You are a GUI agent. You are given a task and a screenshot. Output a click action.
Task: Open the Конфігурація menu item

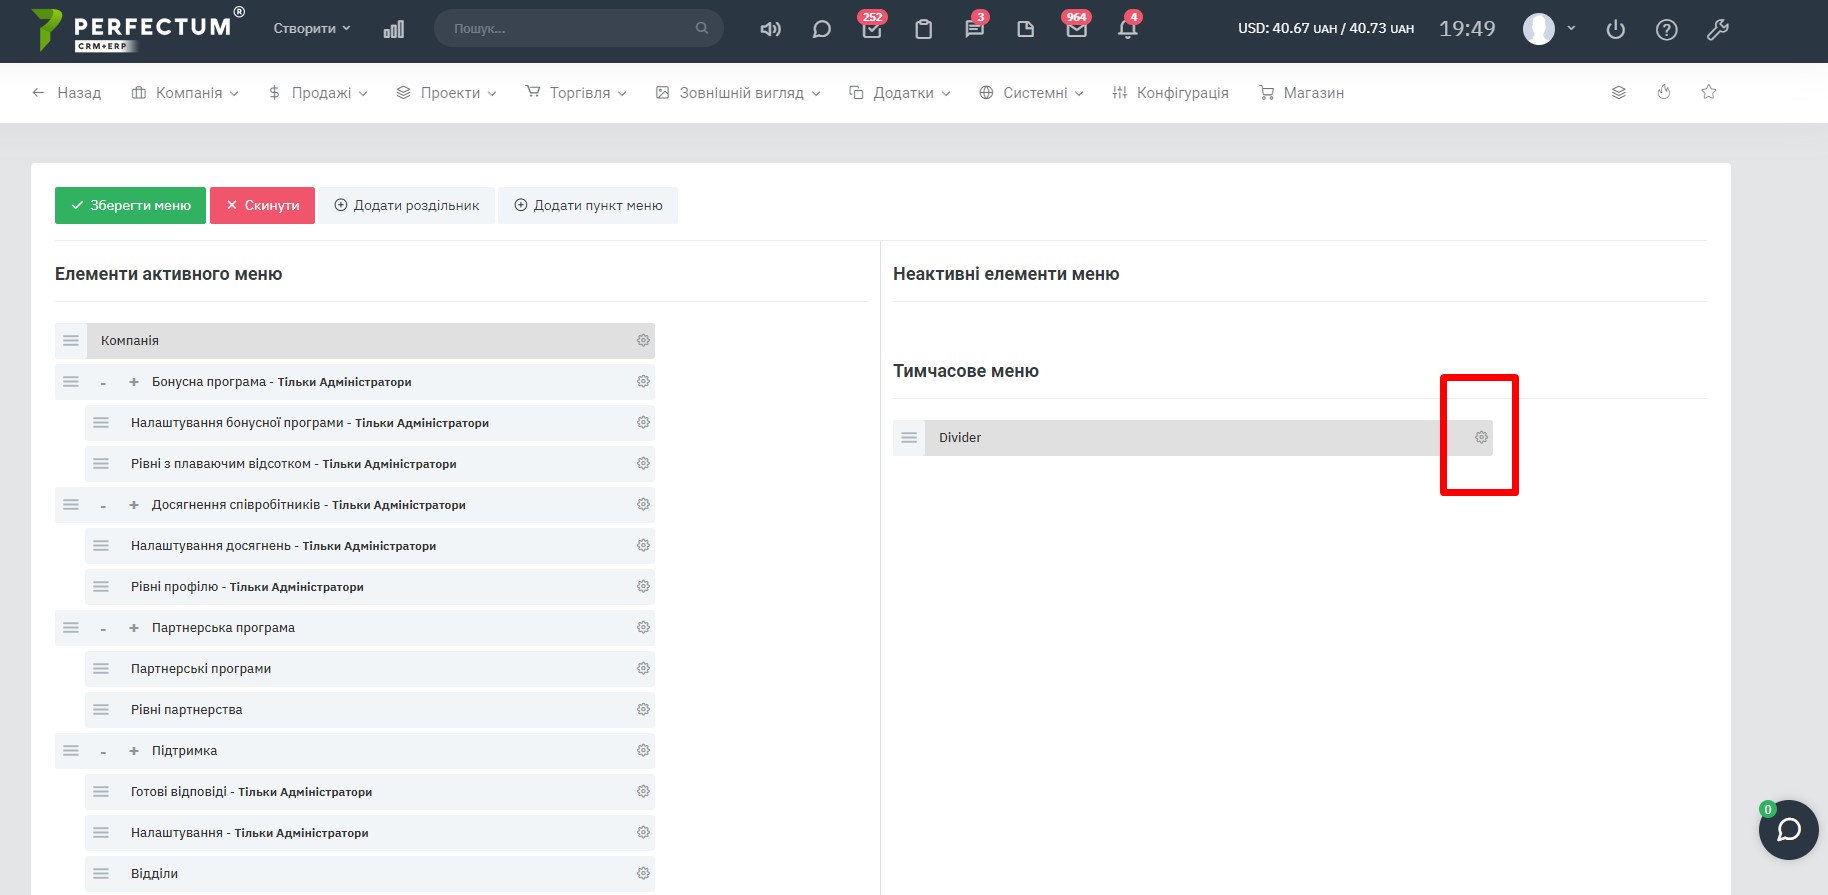click(1171, 93)
